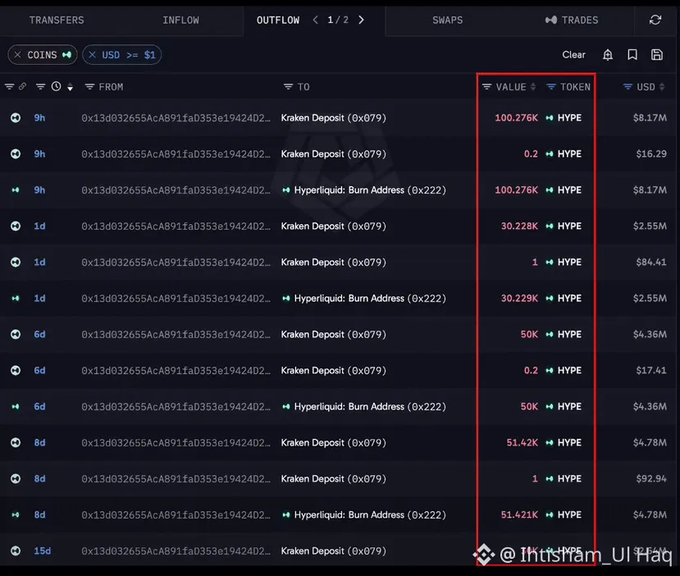The width and height of the screenshot is (680, 576).
Task: Click value 51.421K
Action: coord(519,515)
